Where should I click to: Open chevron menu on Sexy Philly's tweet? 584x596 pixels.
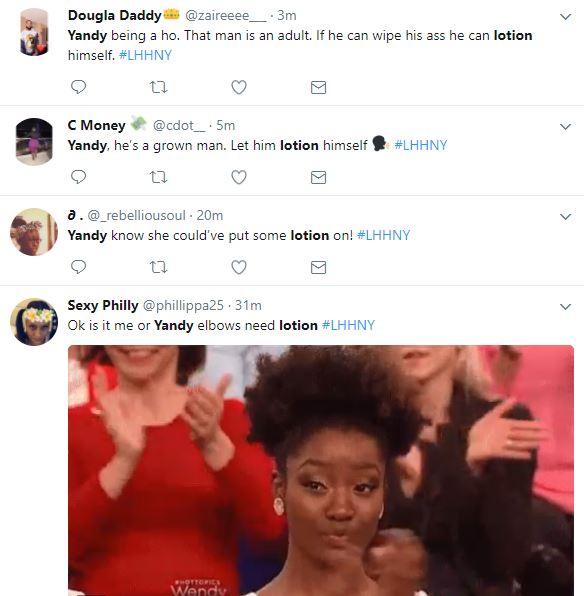coord(565,307)
